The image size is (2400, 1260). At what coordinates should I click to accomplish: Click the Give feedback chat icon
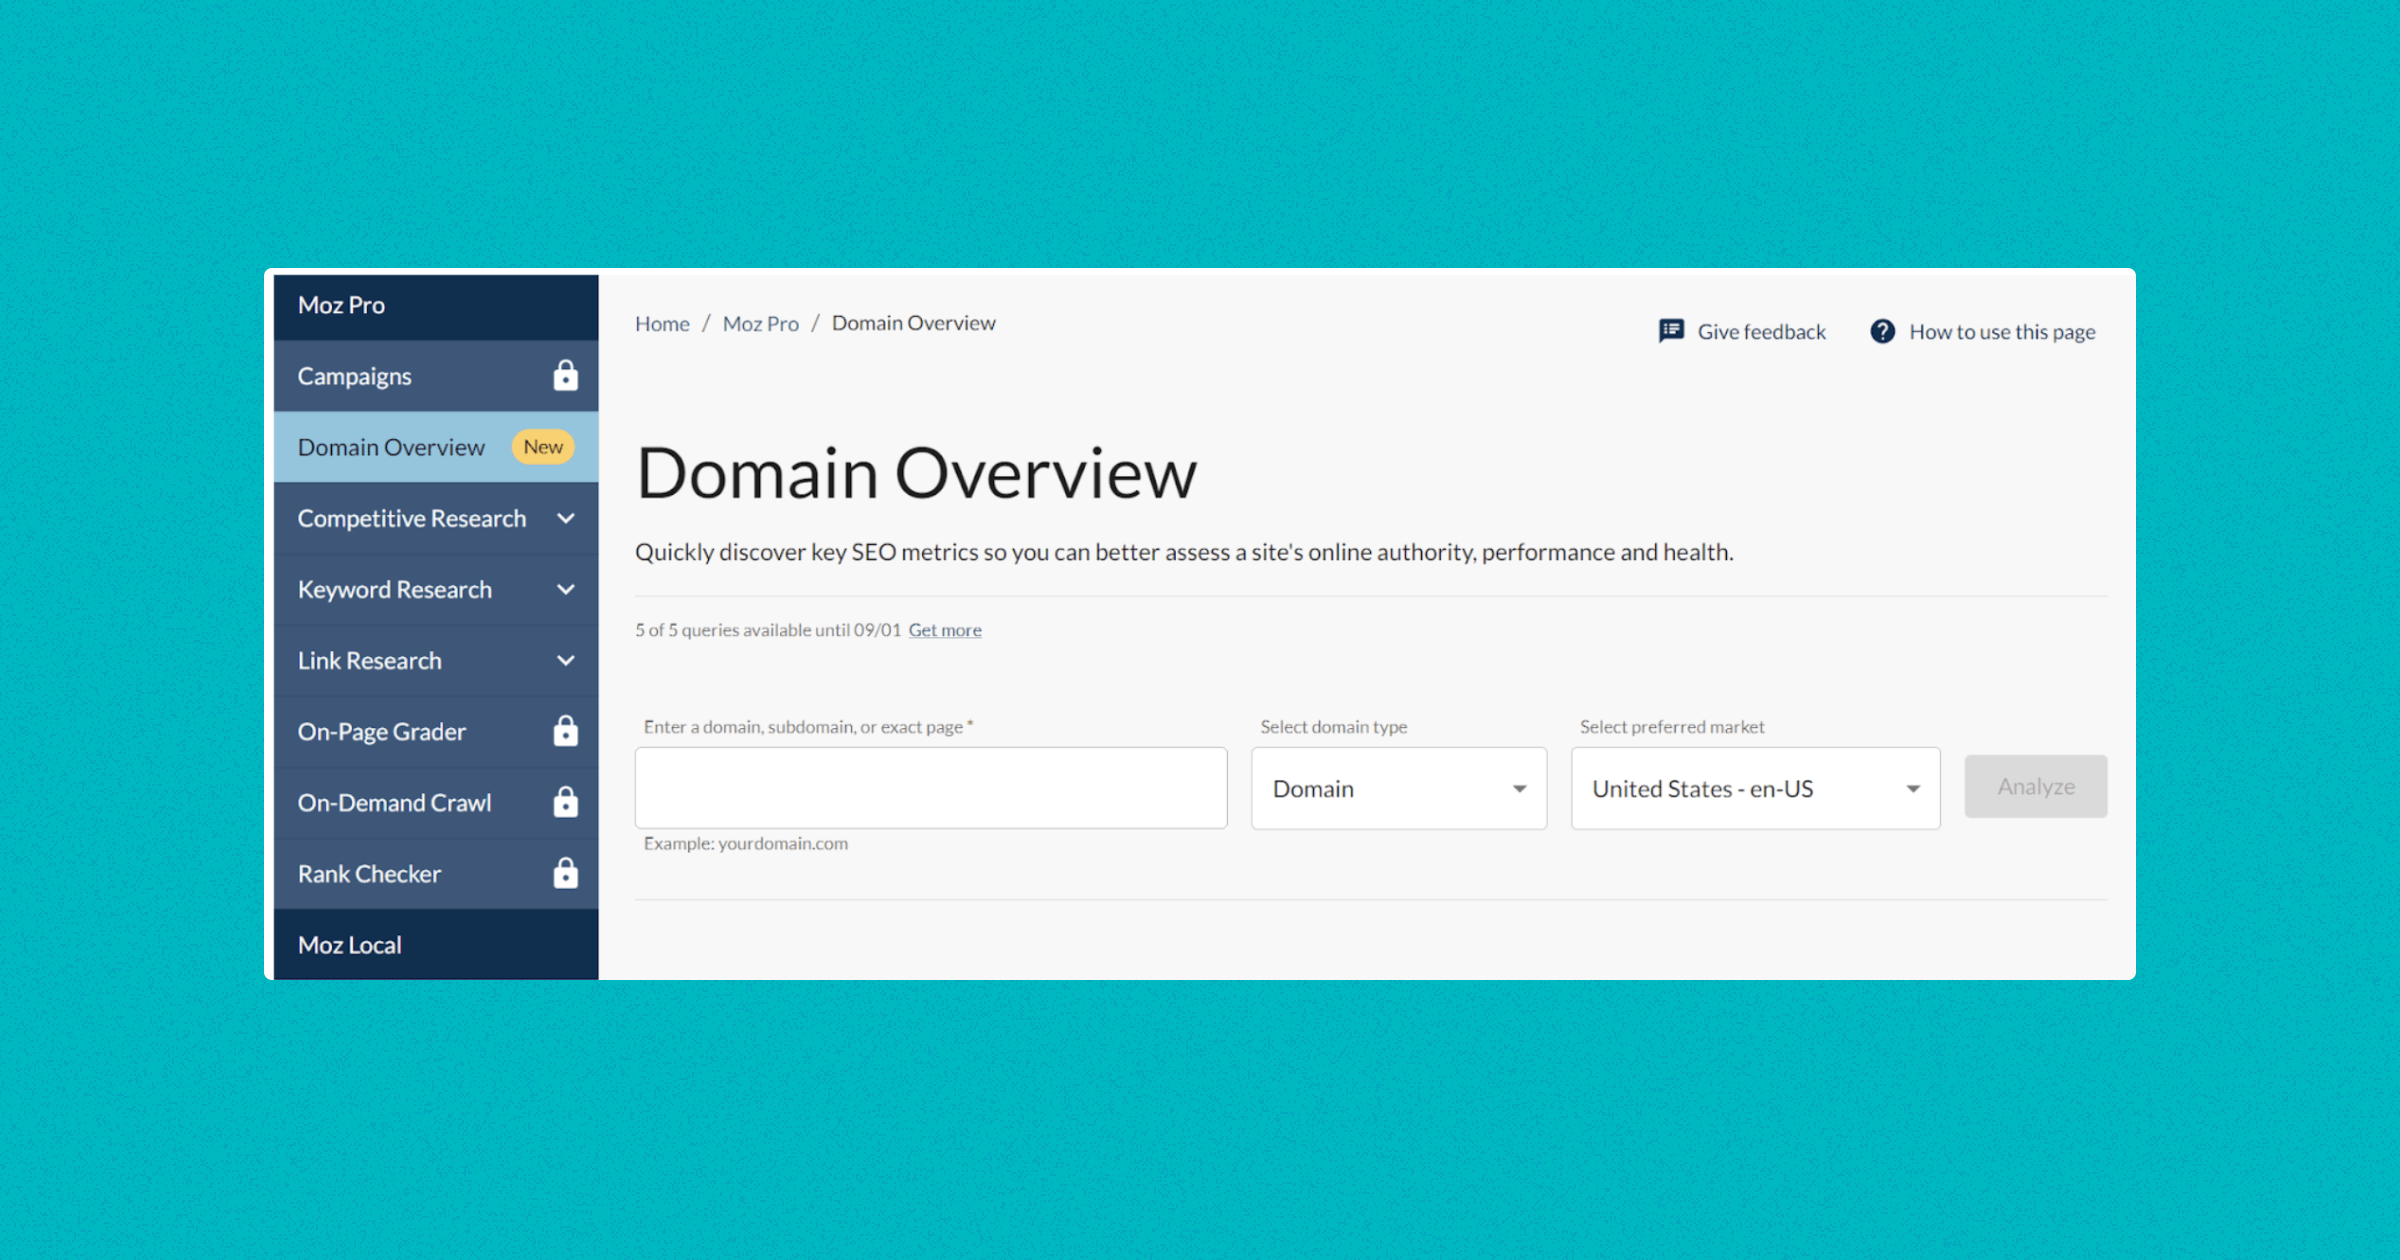[1671, 331]
